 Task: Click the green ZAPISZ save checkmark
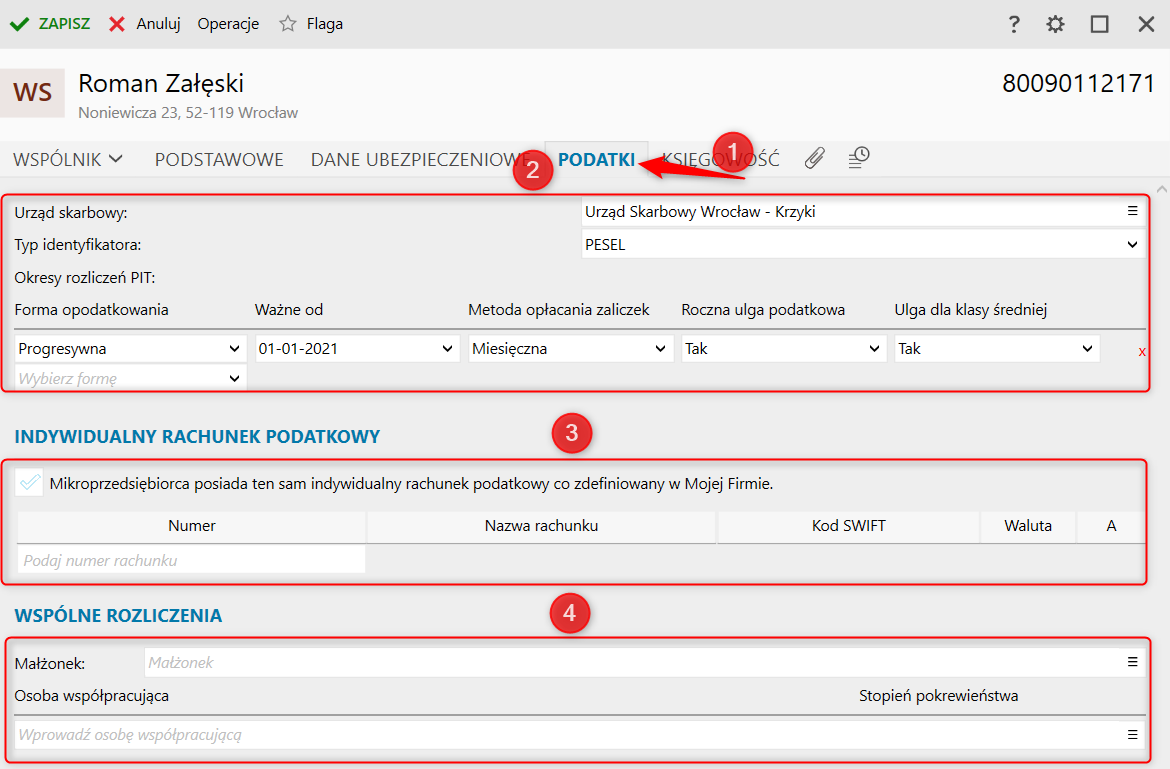coord(19,24)
